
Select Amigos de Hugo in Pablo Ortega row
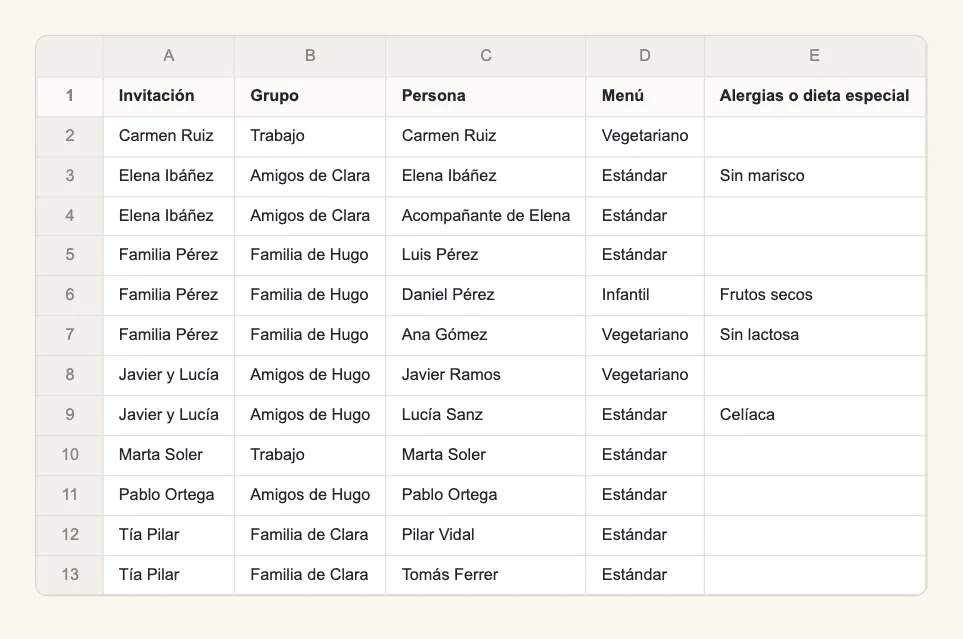pos(310,495)
